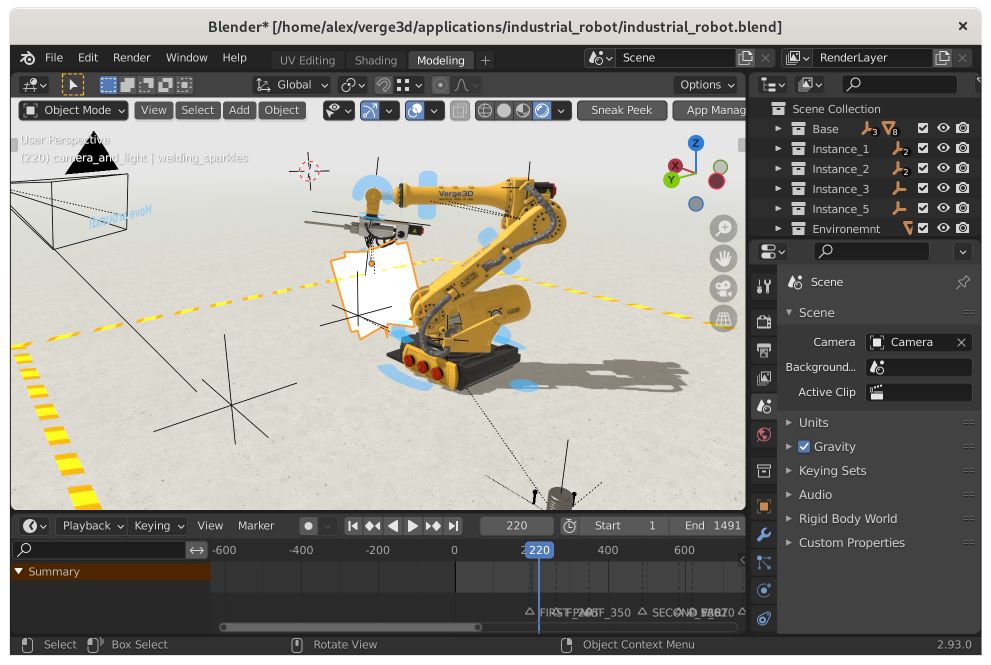The image size is (991, 665).
Task: Clear the Camera field with X
Action: tap(961, 343)
